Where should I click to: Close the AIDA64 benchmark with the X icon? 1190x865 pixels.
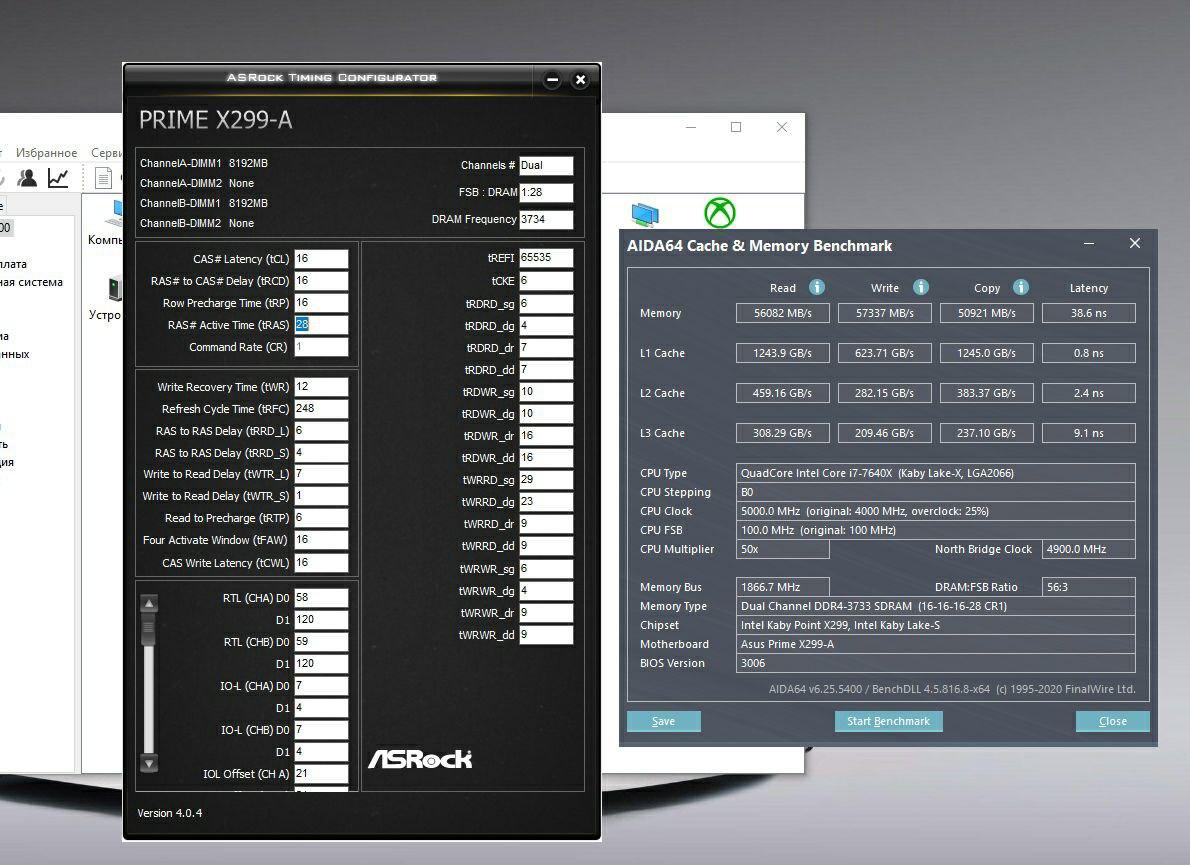[1135, 243]
